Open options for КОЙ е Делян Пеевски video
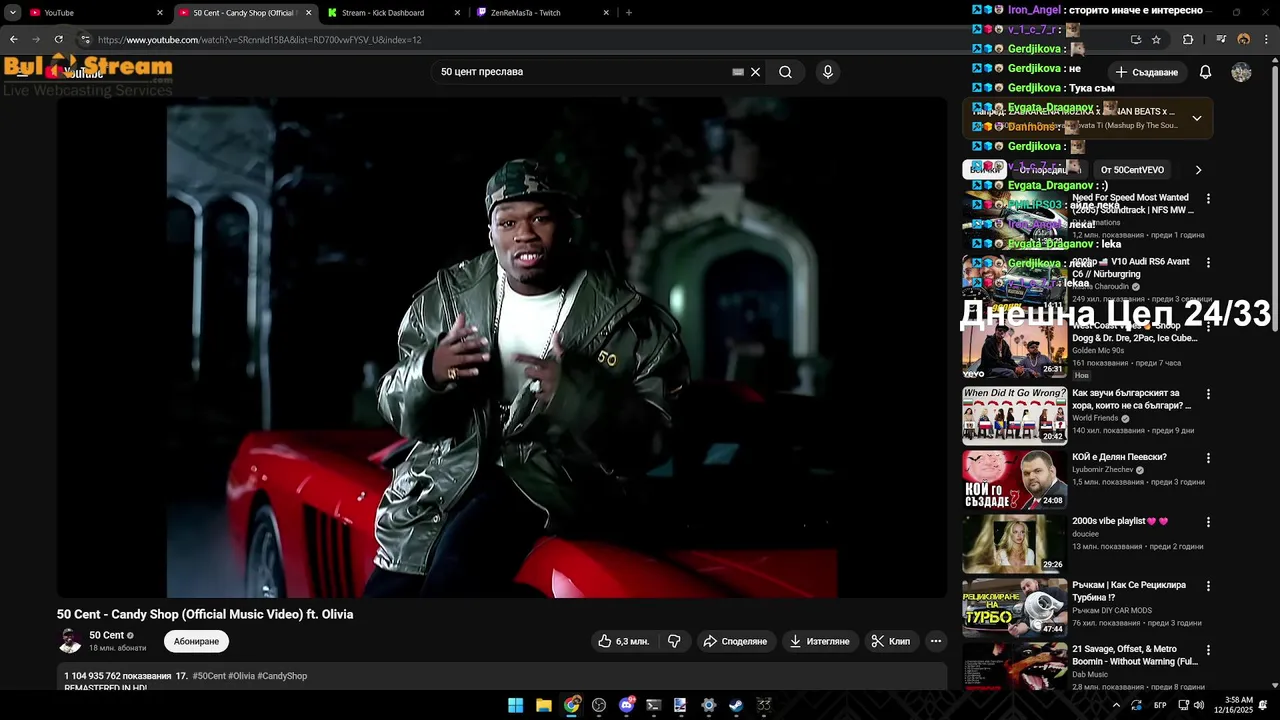Viewport: 1280px width, 720px height. click(x=1208, y=458)
